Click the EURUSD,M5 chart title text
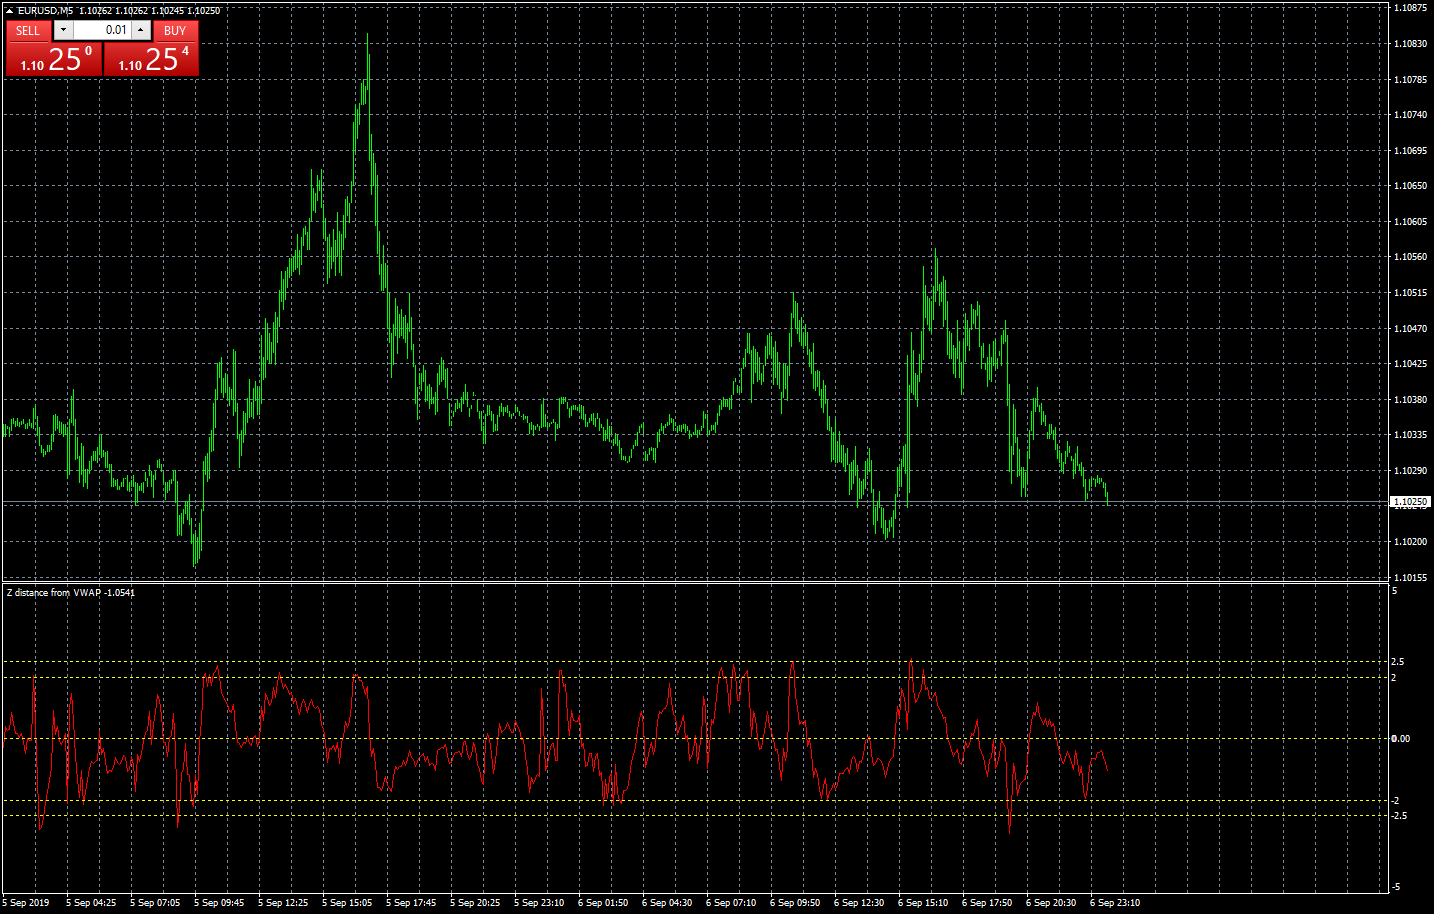The height and width of the screenshot is (914, 1434). 45,11
